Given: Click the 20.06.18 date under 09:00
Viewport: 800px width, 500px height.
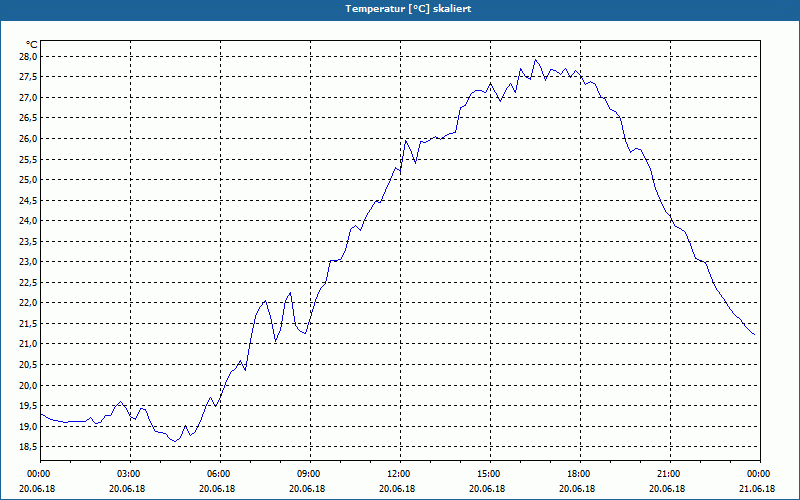Looking at the screenshot, I should [307, 489].
